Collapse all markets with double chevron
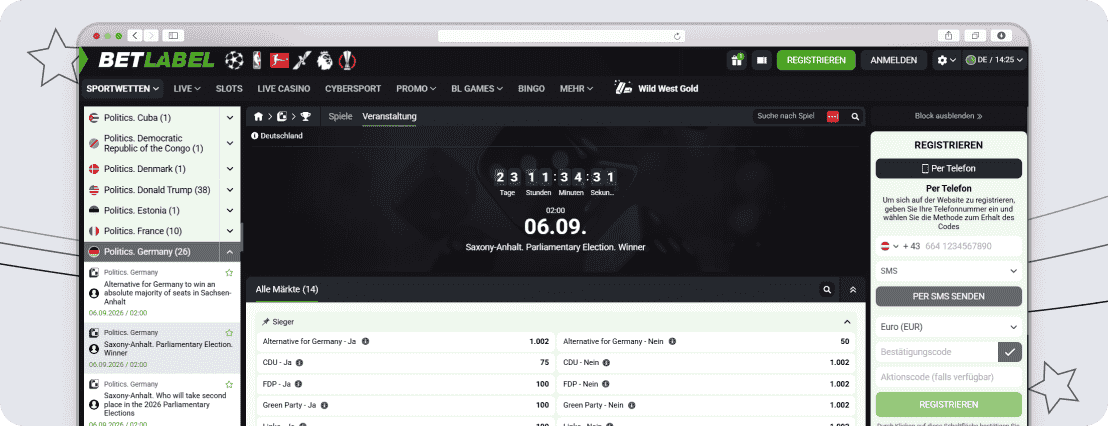 coord(853,289)
